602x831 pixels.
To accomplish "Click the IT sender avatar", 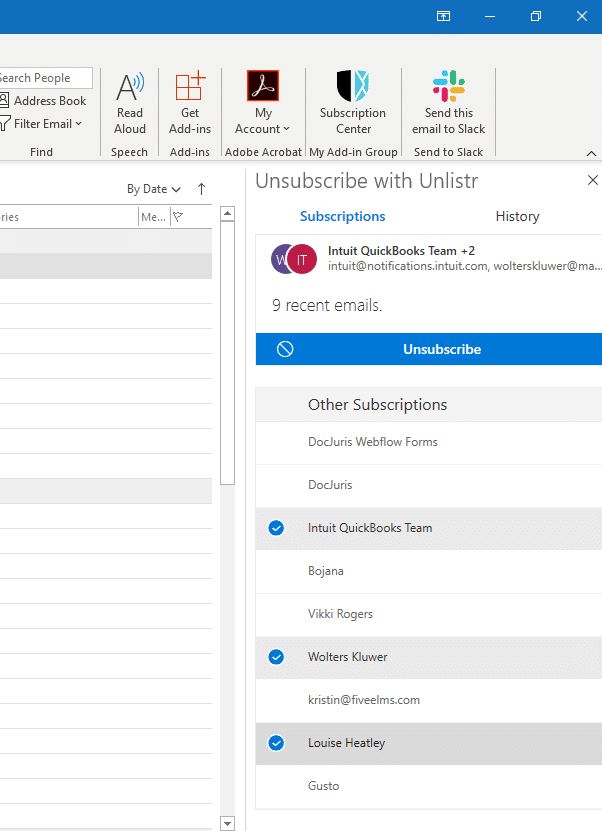I will point(302,259).
